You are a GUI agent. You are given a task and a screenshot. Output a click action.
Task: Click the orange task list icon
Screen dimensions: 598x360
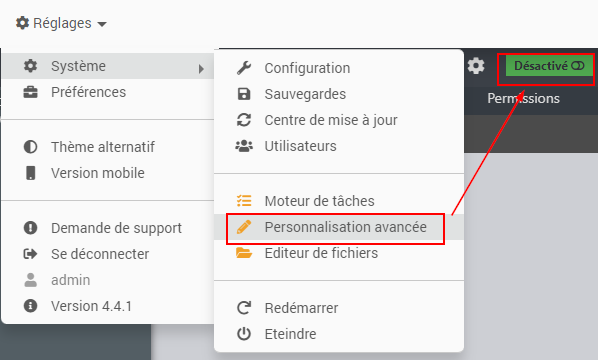[244, 201]
